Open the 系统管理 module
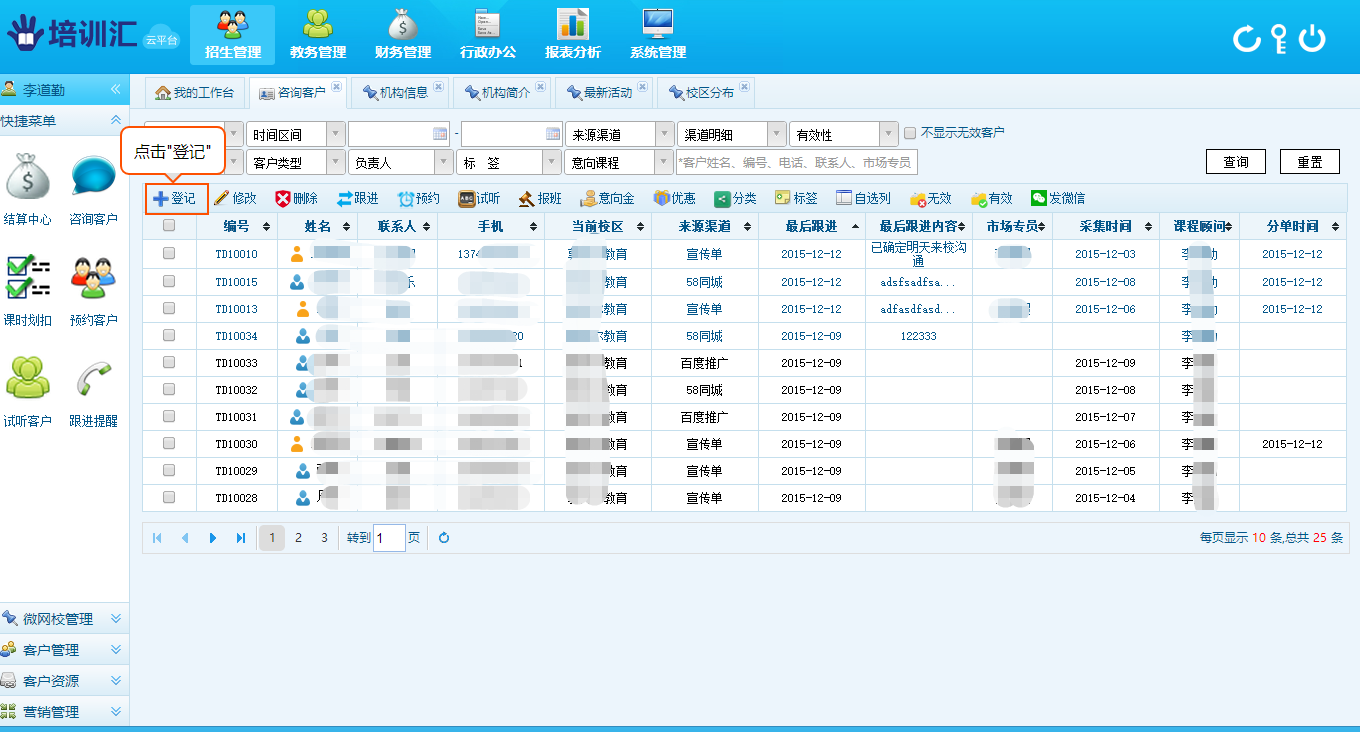This screenshot has width=1360, height=732. click(x=658, y=35)
